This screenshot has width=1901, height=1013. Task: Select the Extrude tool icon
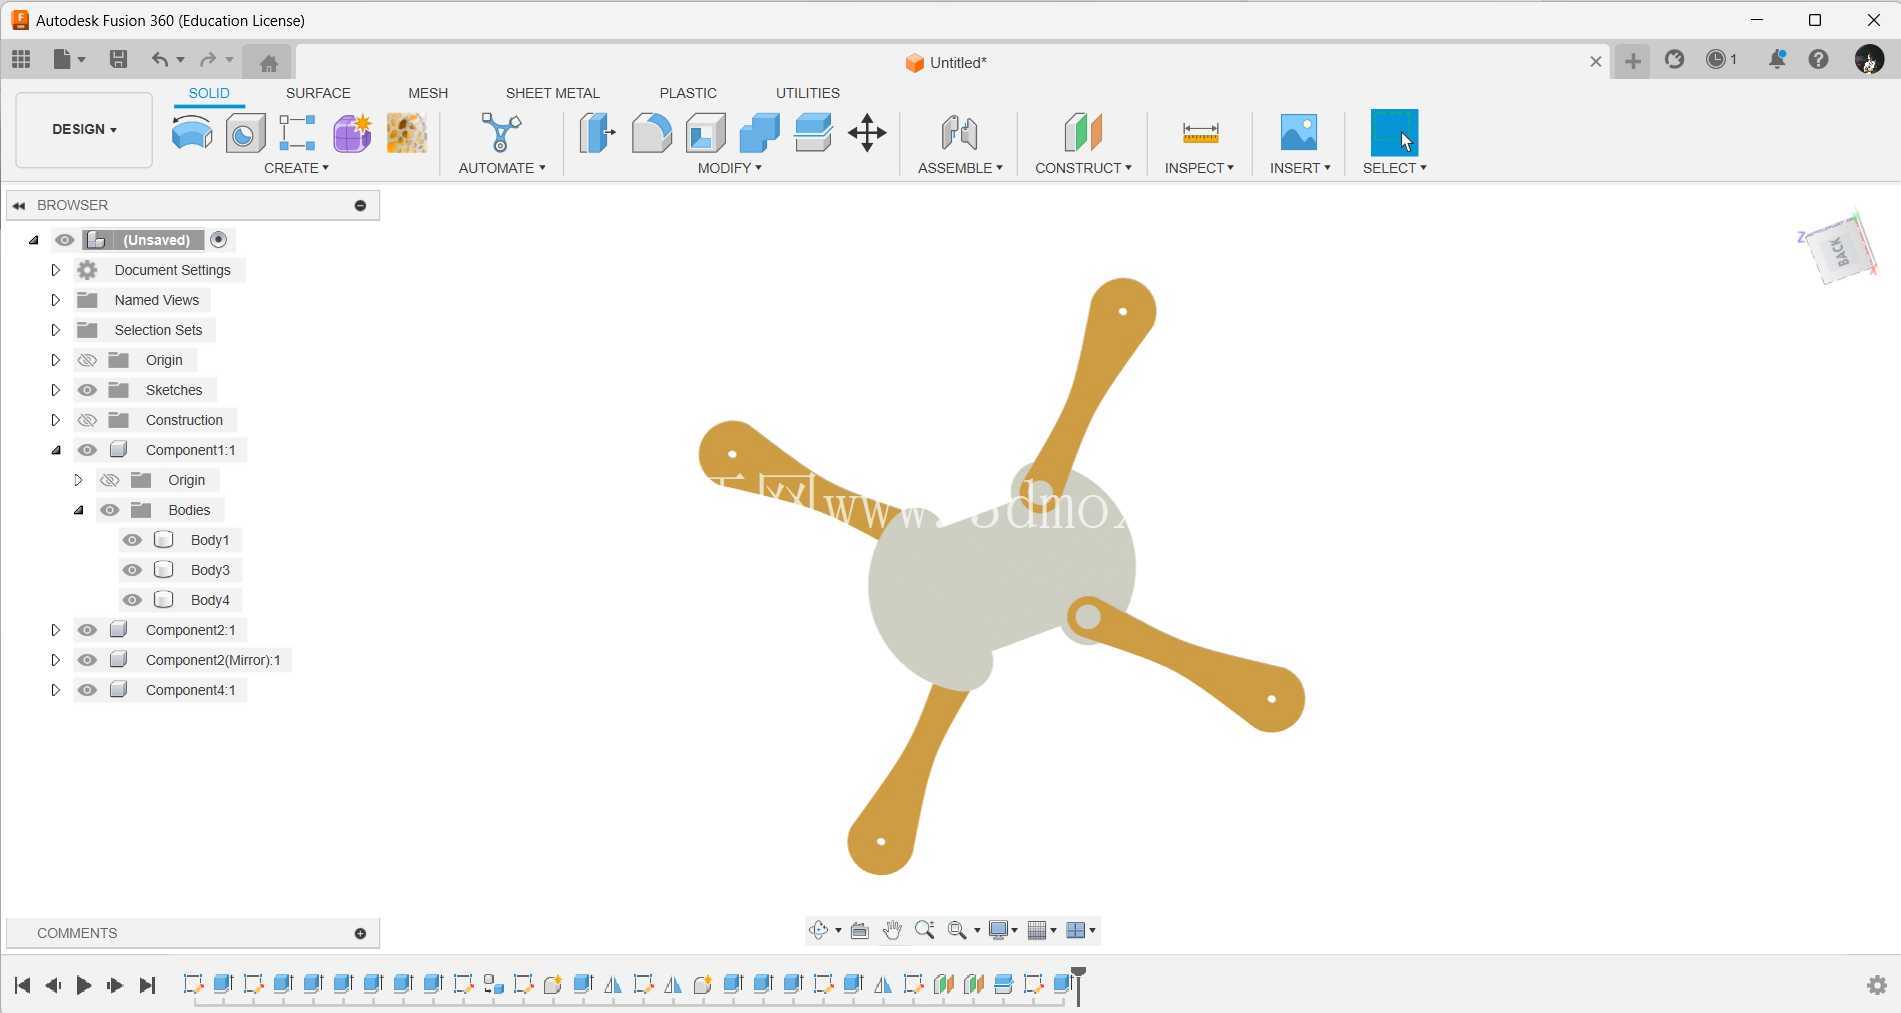191,132
